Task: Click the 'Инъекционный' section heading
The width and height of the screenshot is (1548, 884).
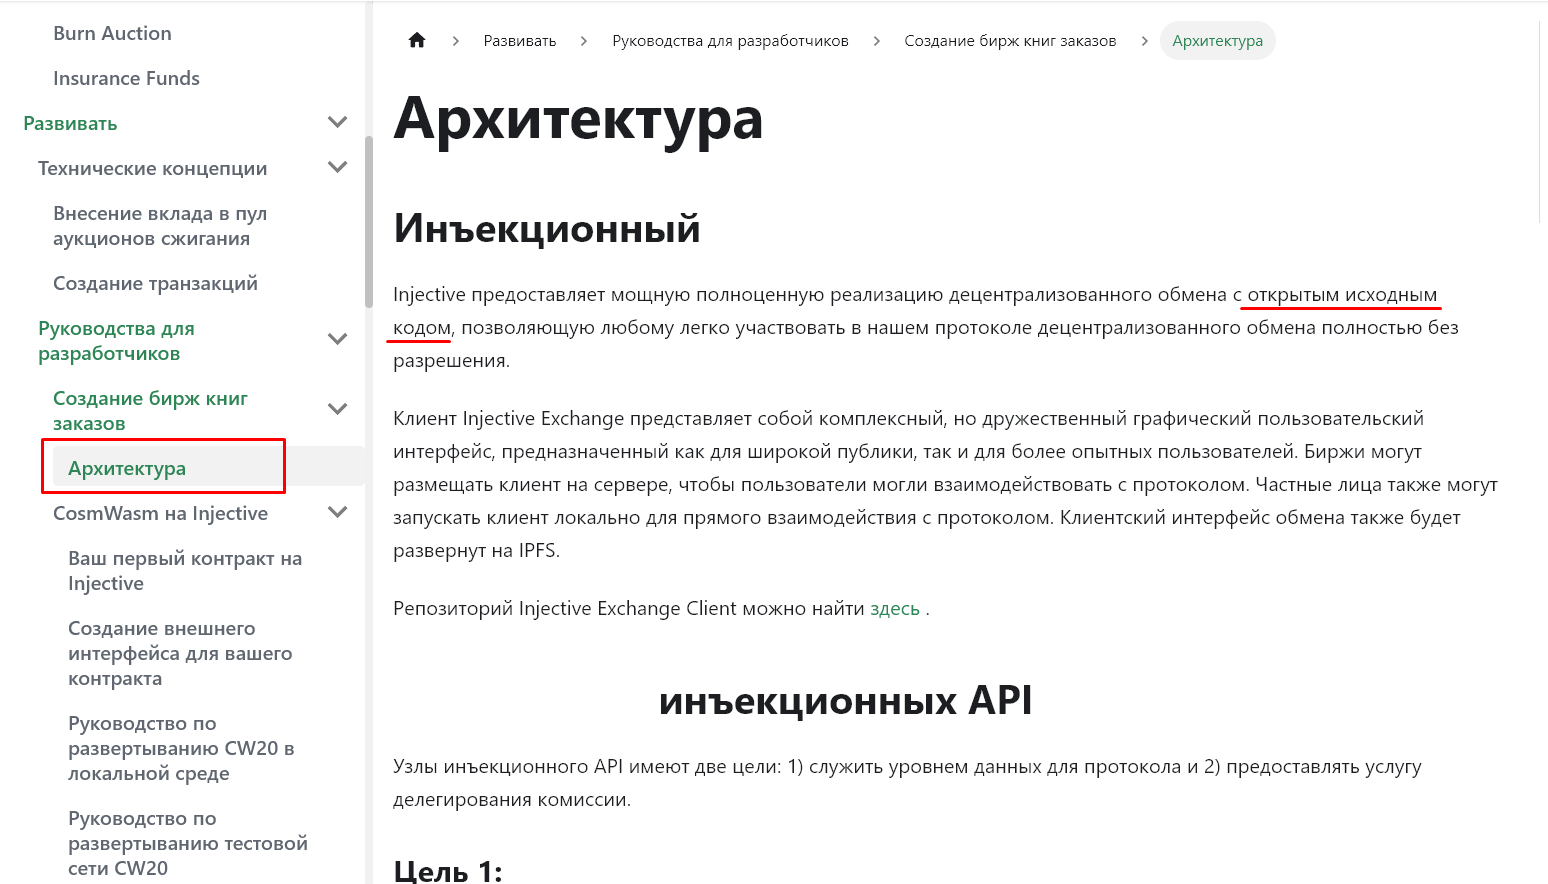Action: tap(546, 228)
